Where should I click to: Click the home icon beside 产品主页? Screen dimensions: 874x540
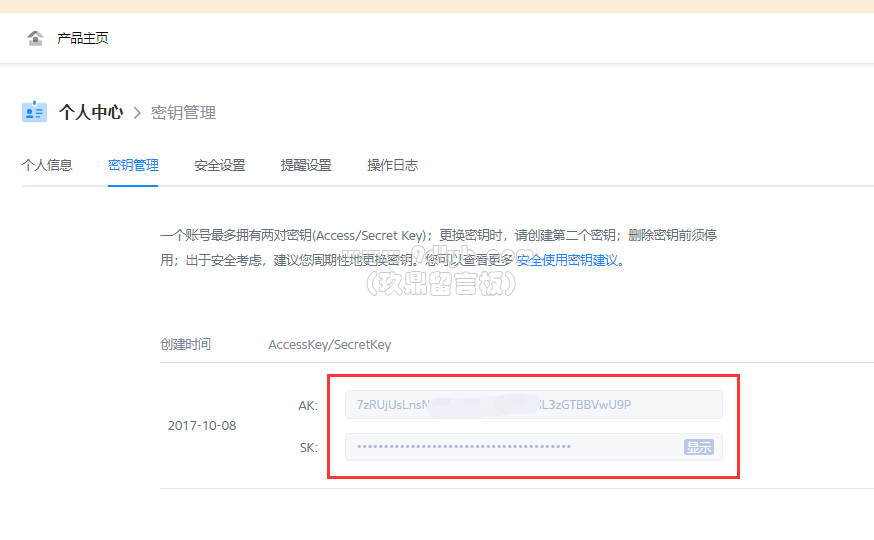click(35, 38)
